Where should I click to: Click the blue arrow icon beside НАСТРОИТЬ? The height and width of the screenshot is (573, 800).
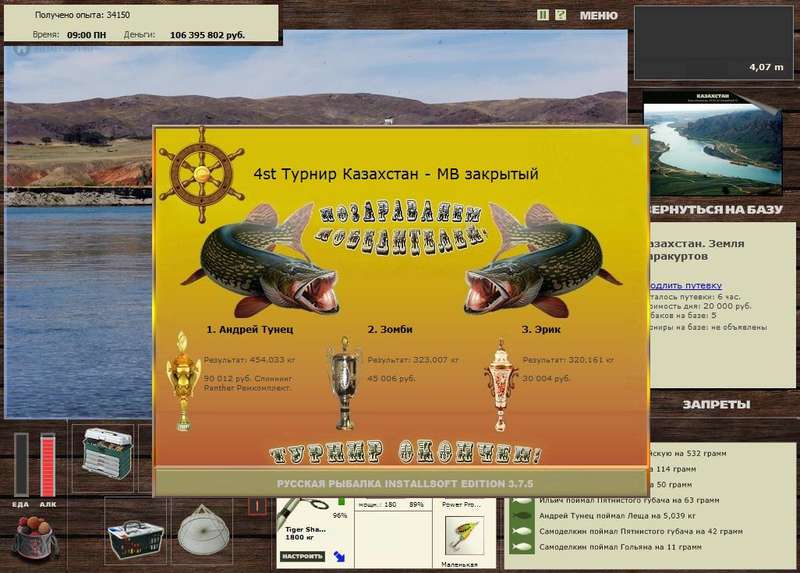coord(339,556)
